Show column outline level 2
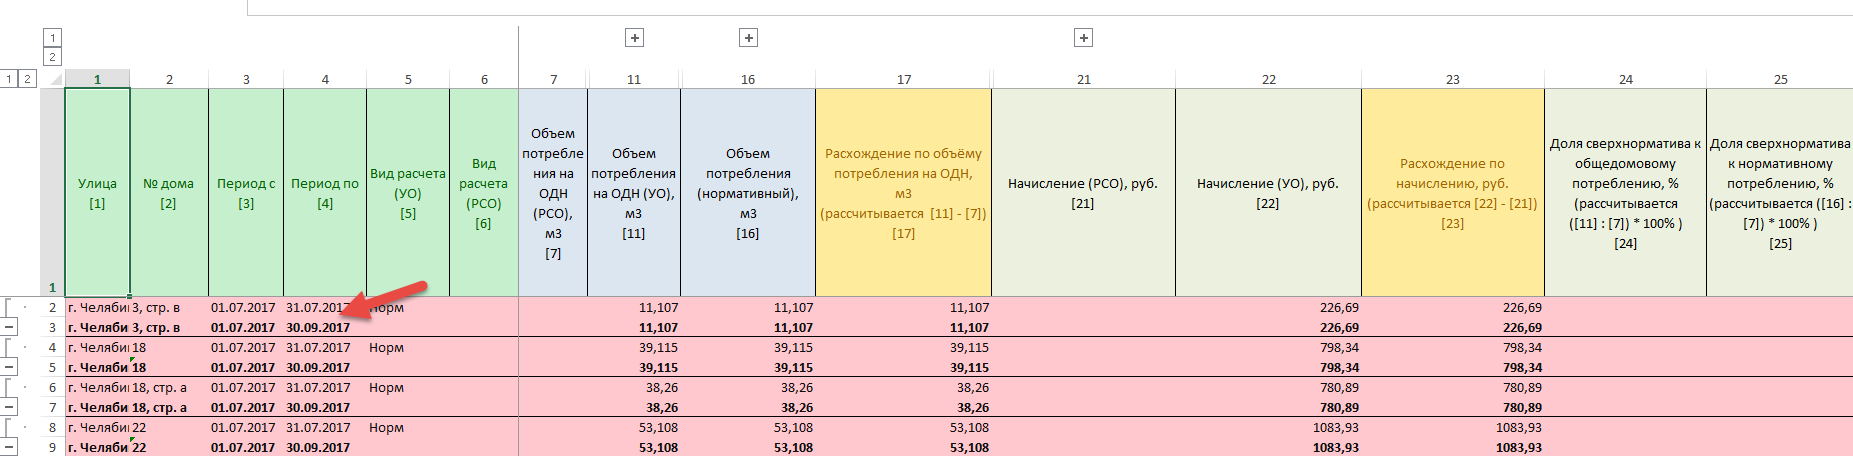Viewport: 1853px width, 456px height. [52, 57]
